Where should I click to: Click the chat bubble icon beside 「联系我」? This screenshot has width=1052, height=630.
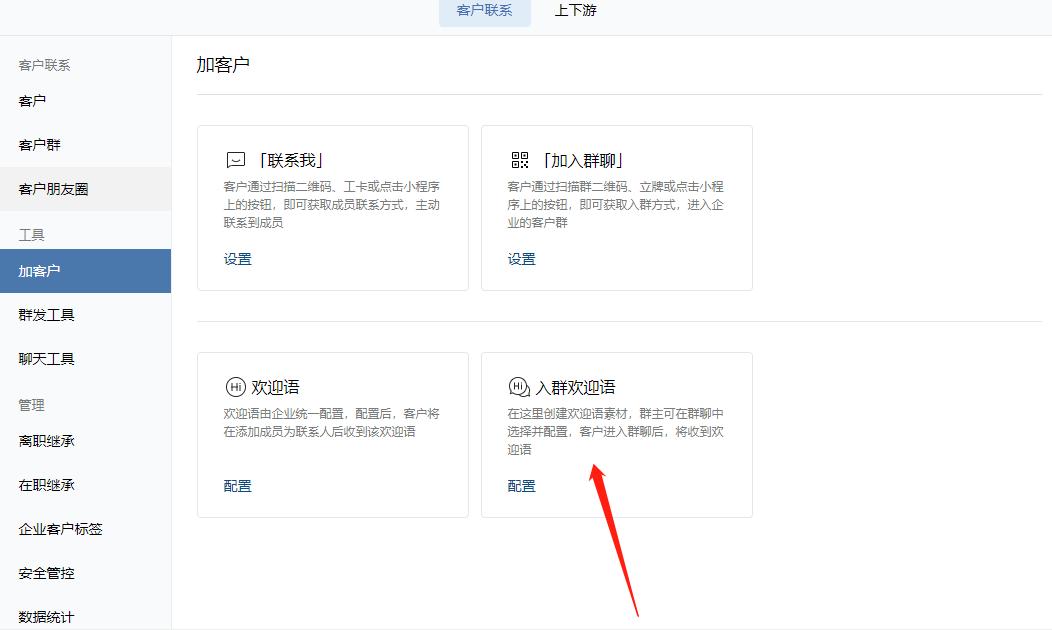click(x=236, y=158)
